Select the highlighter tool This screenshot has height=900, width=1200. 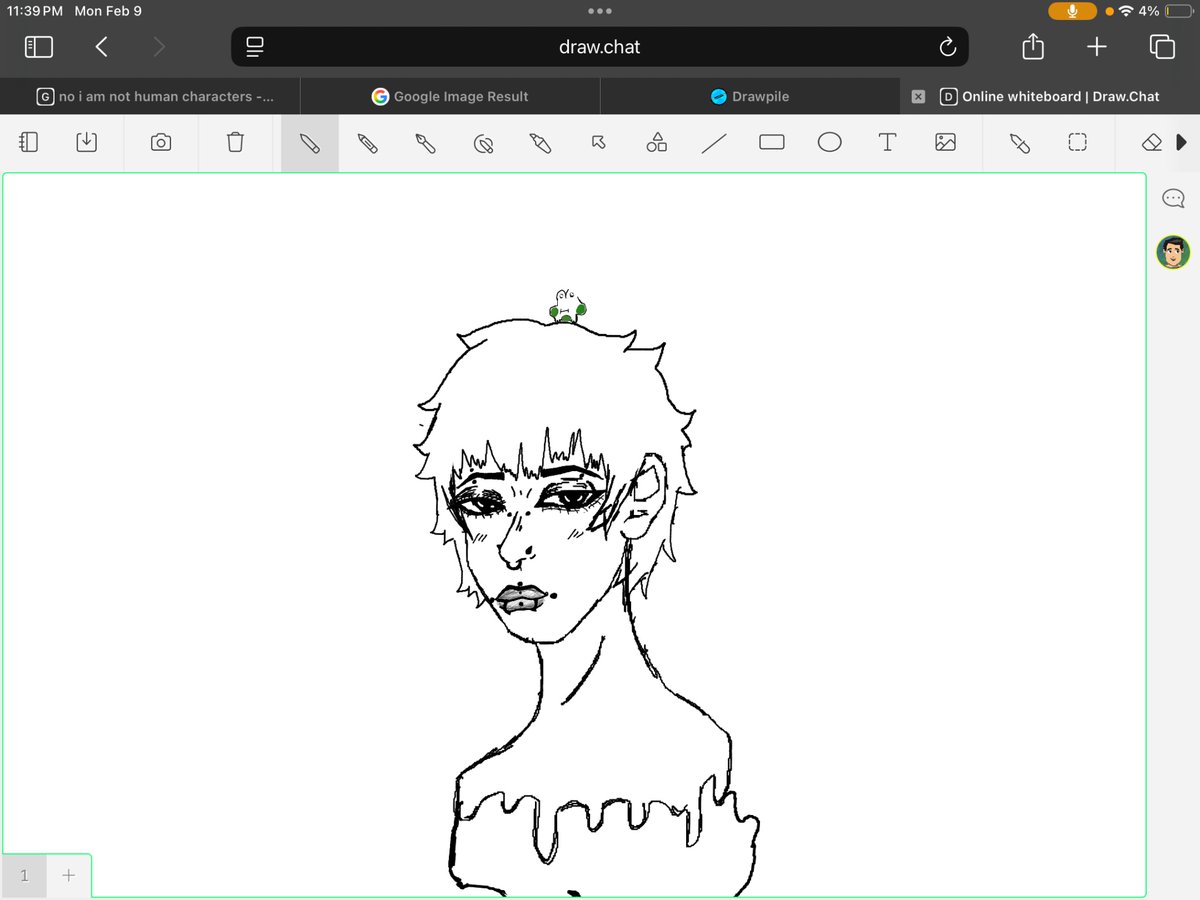coord(541,143)
